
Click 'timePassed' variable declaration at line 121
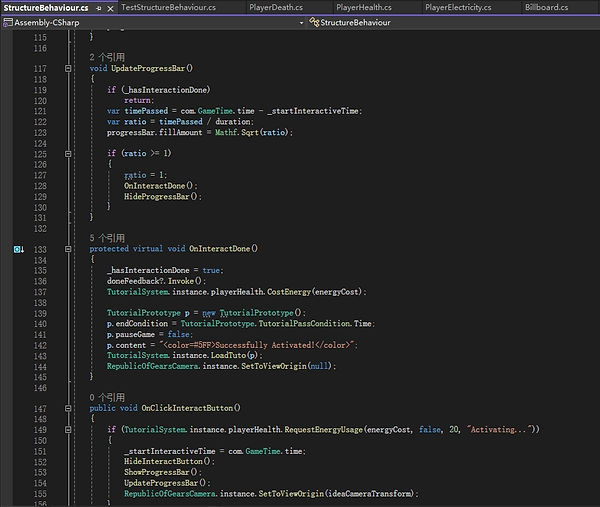pyautogui.click(x=146, y=111)
